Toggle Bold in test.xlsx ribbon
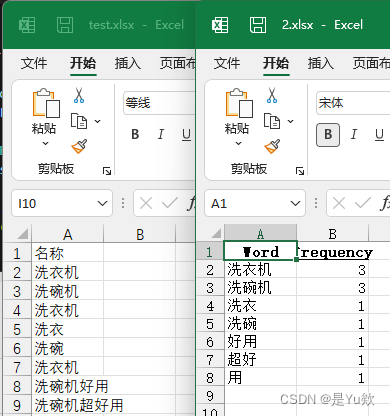The width and height of the screenshot is (390, 416). (135, 134)
